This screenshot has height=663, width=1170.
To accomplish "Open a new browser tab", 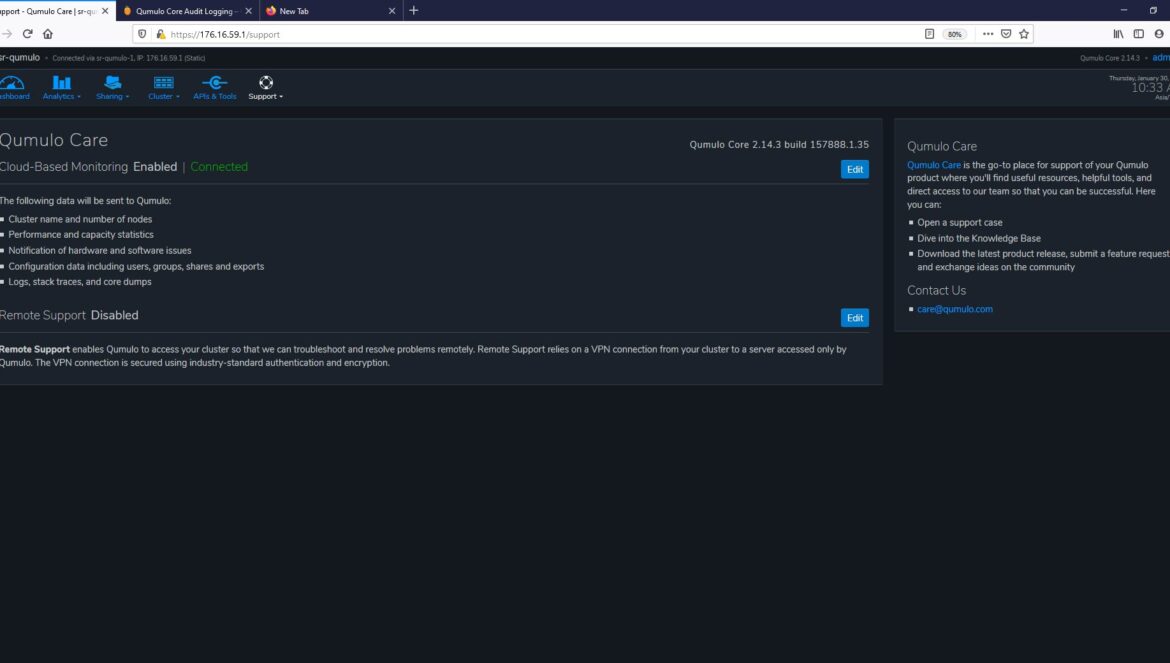I will pyautogui.click(x=413, y=10).
